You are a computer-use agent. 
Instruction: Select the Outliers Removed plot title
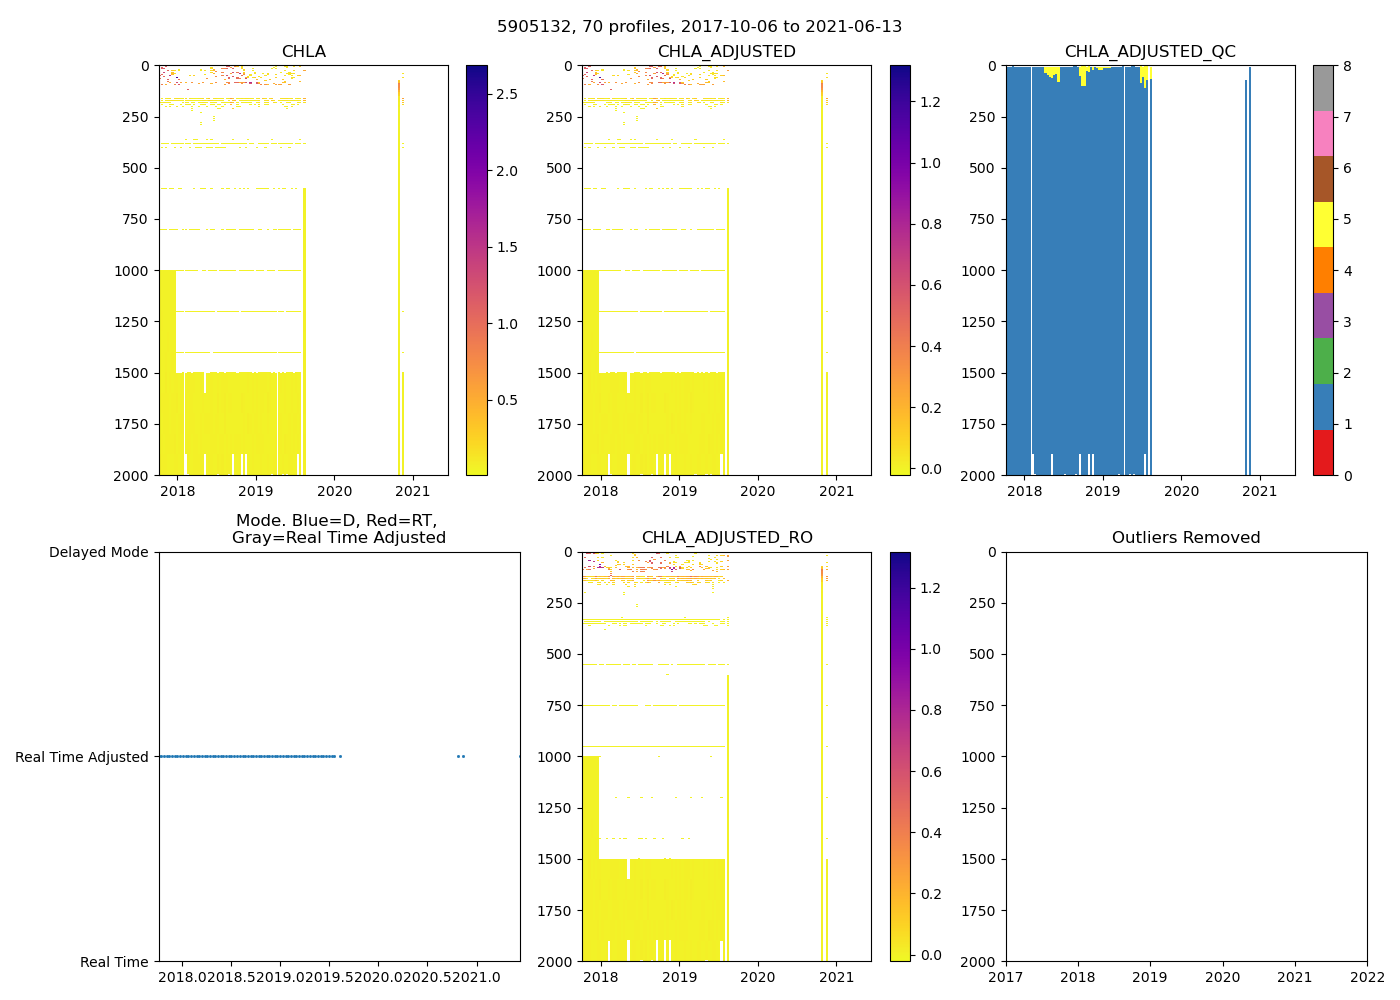point(1186,538)
